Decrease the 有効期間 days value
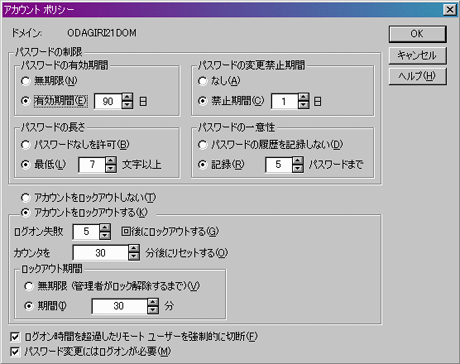460x364 pixels. (x=127, y=105)
